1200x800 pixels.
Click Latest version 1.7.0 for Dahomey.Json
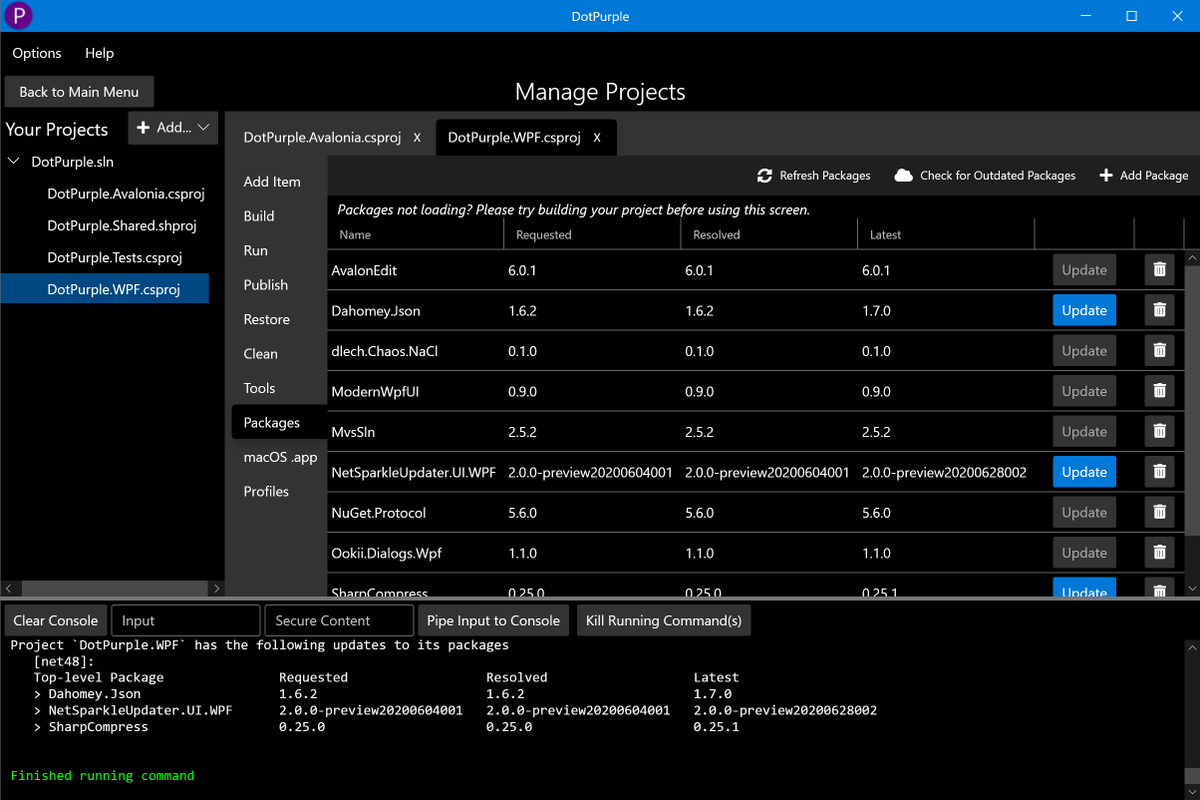[876, 311]
